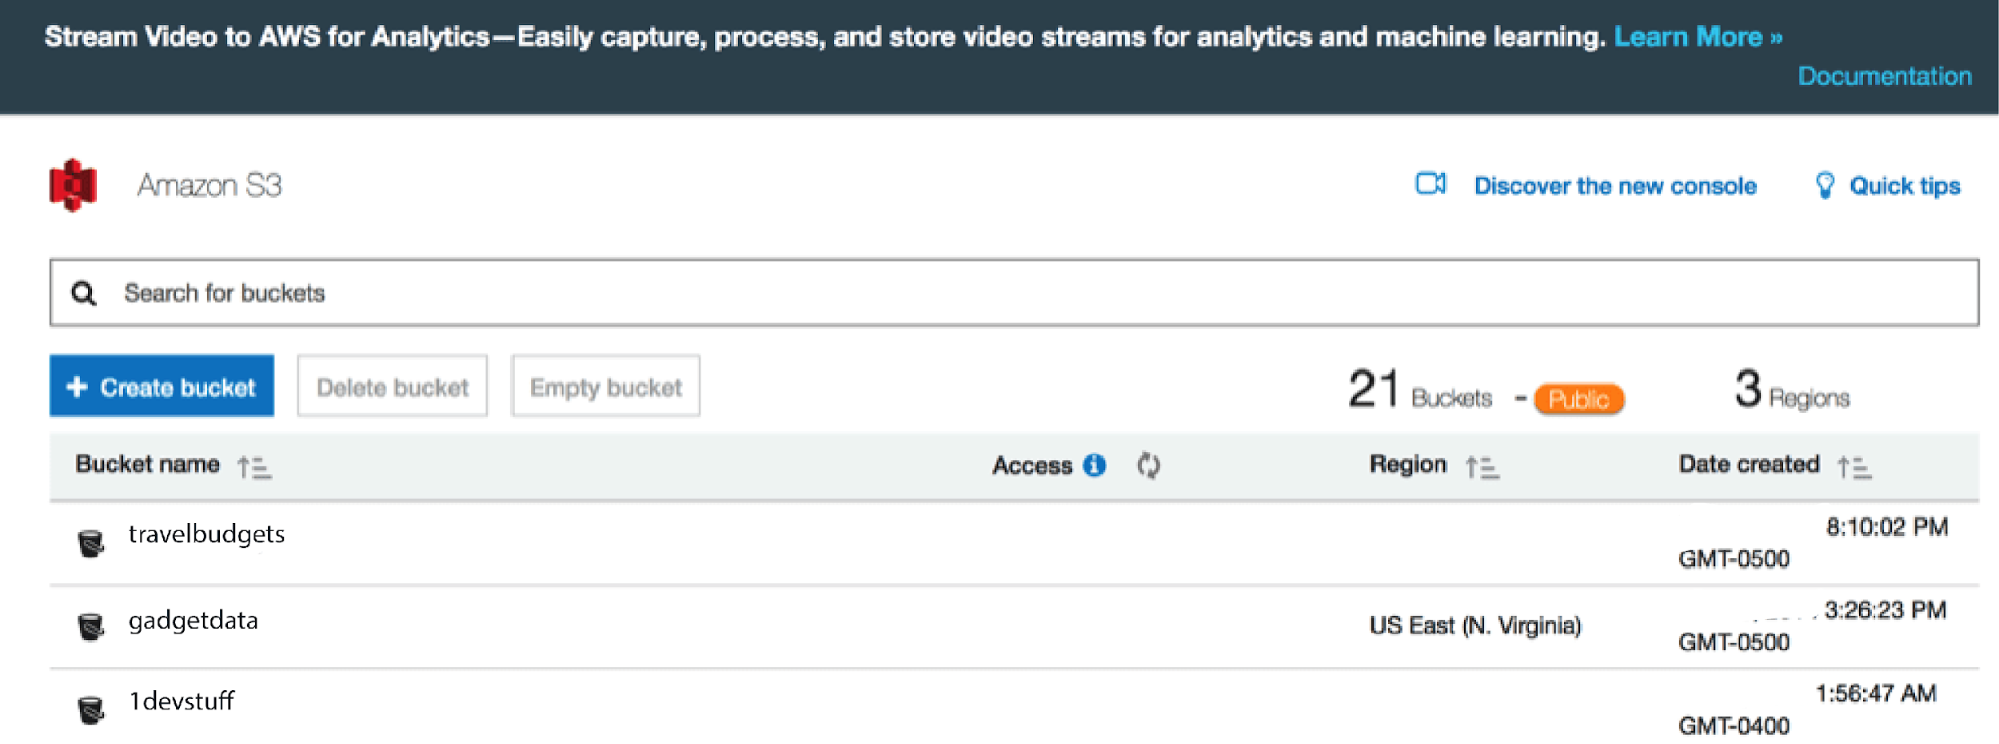The width and height of the screenshot is (1999, 744).
Task: Open Discover the new console link
Action: pos(1615,186)
